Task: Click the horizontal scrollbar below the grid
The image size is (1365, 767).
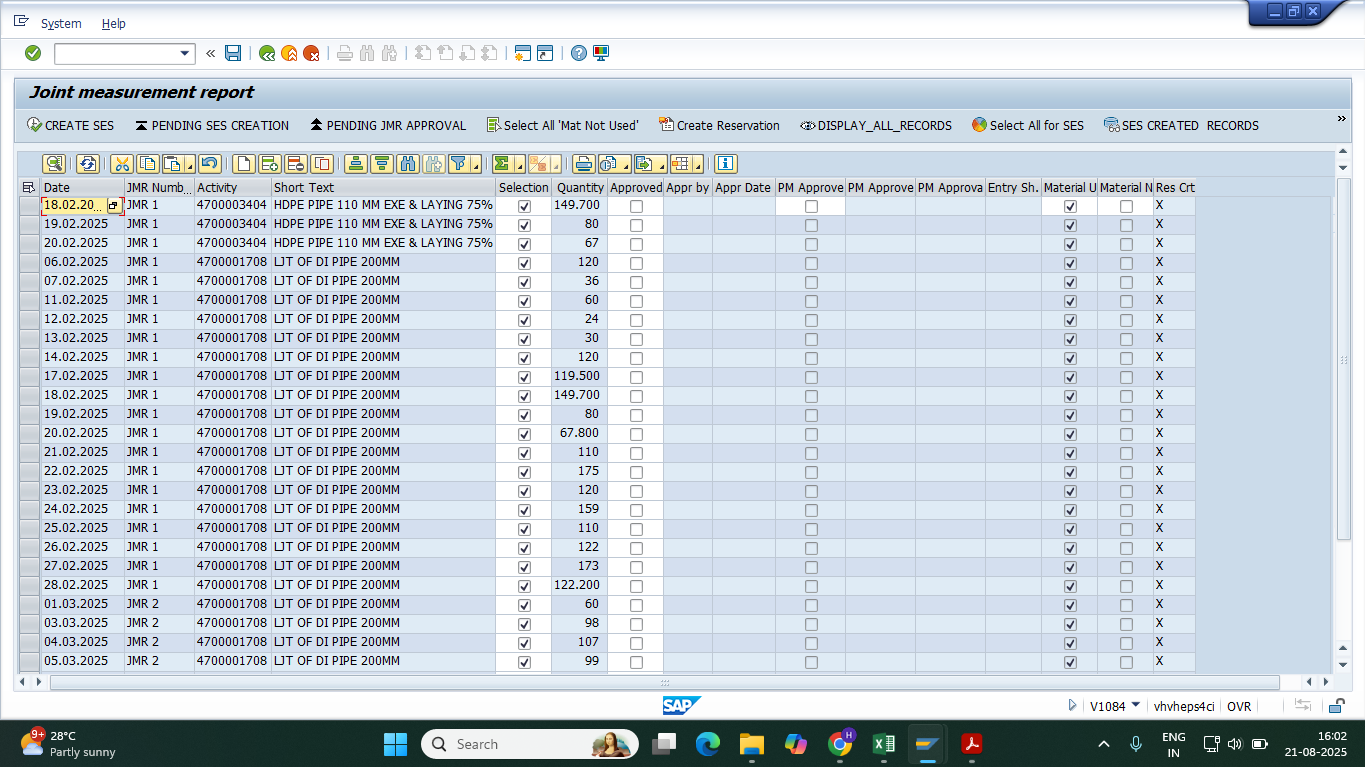Action: (664, 682)
